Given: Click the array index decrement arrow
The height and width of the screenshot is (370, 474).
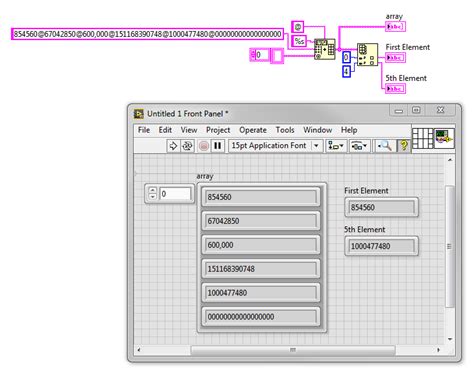Looking at the screenshot, I should coord(152,196).
